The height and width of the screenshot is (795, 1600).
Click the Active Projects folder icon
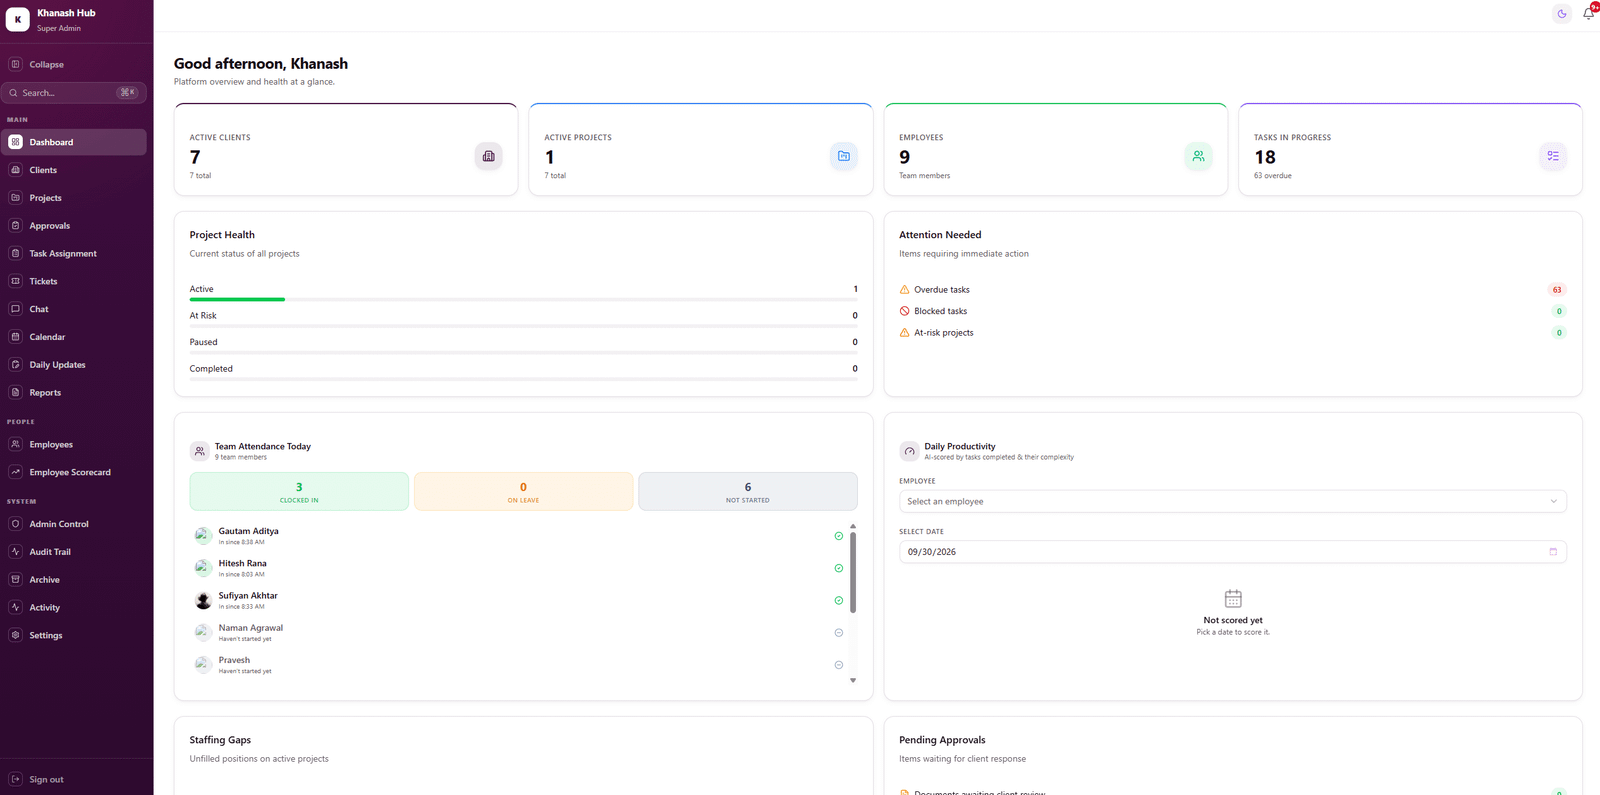(843, 156)
